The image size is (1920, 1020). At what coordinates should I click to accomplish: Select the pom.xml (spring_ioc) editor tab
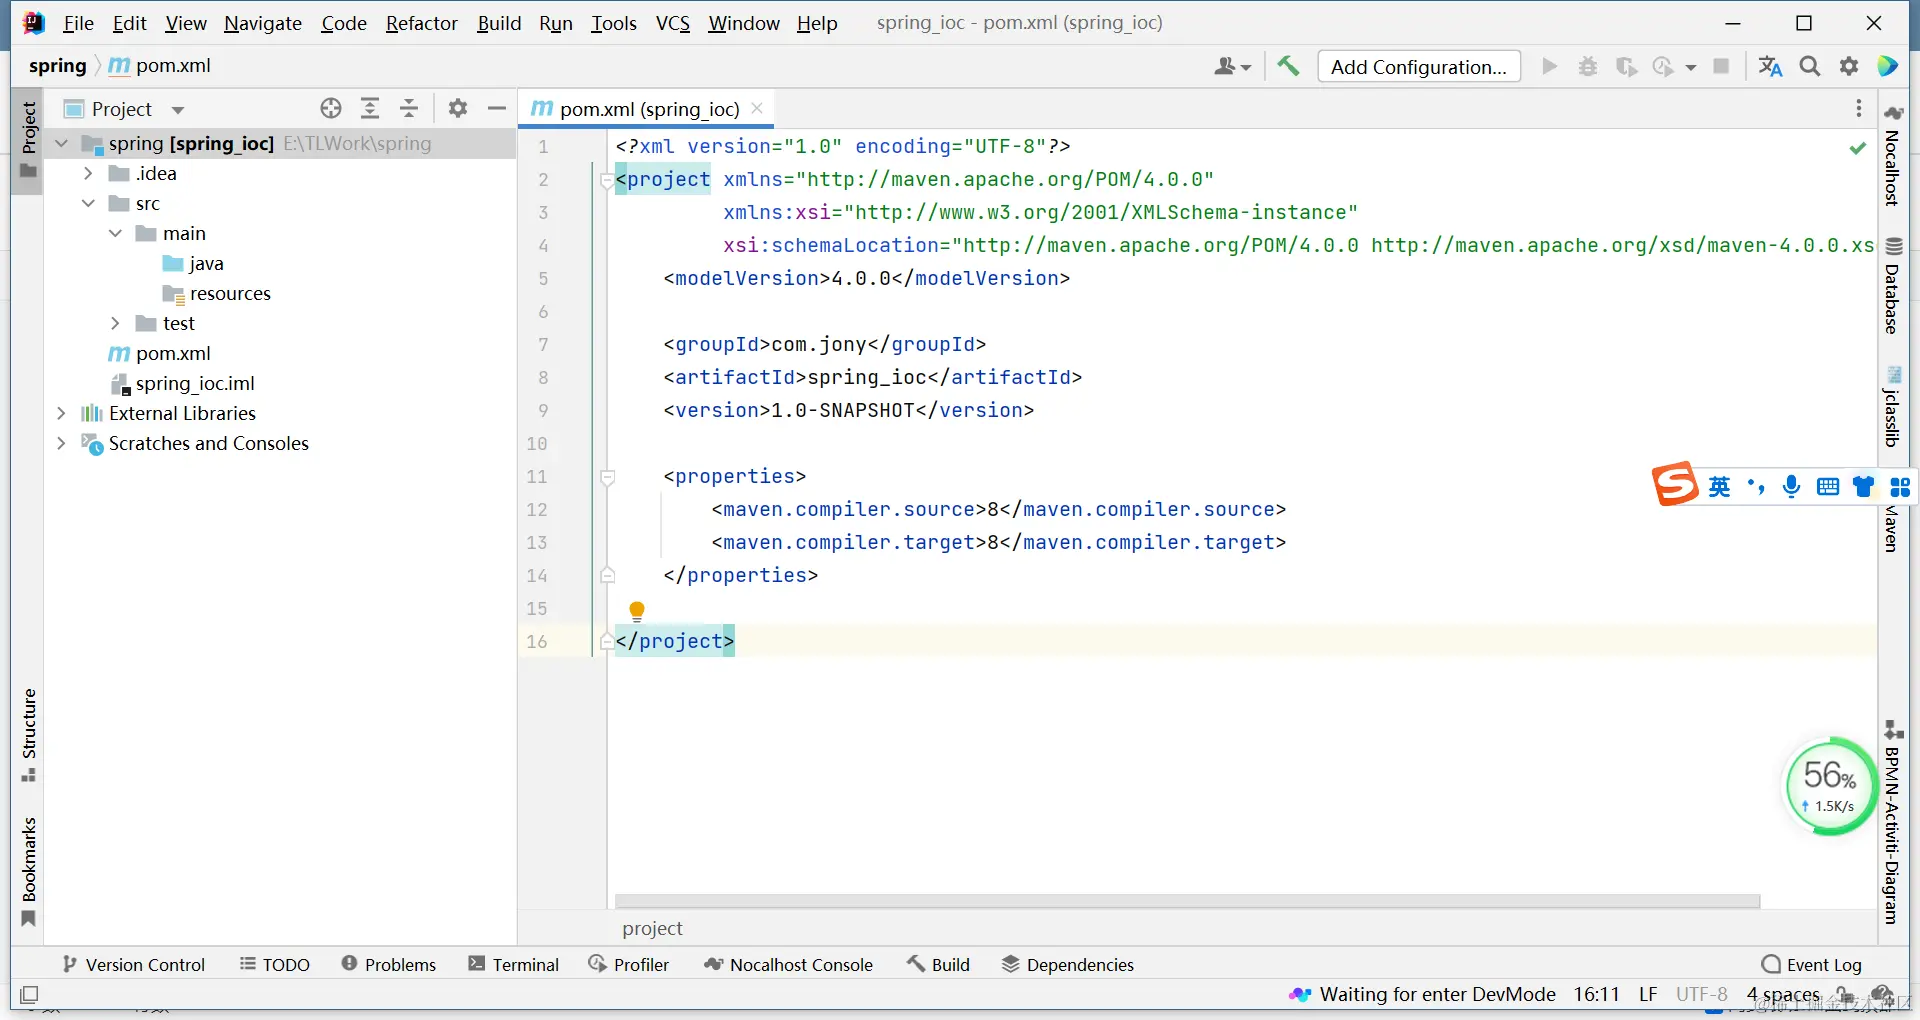point(646,108)
